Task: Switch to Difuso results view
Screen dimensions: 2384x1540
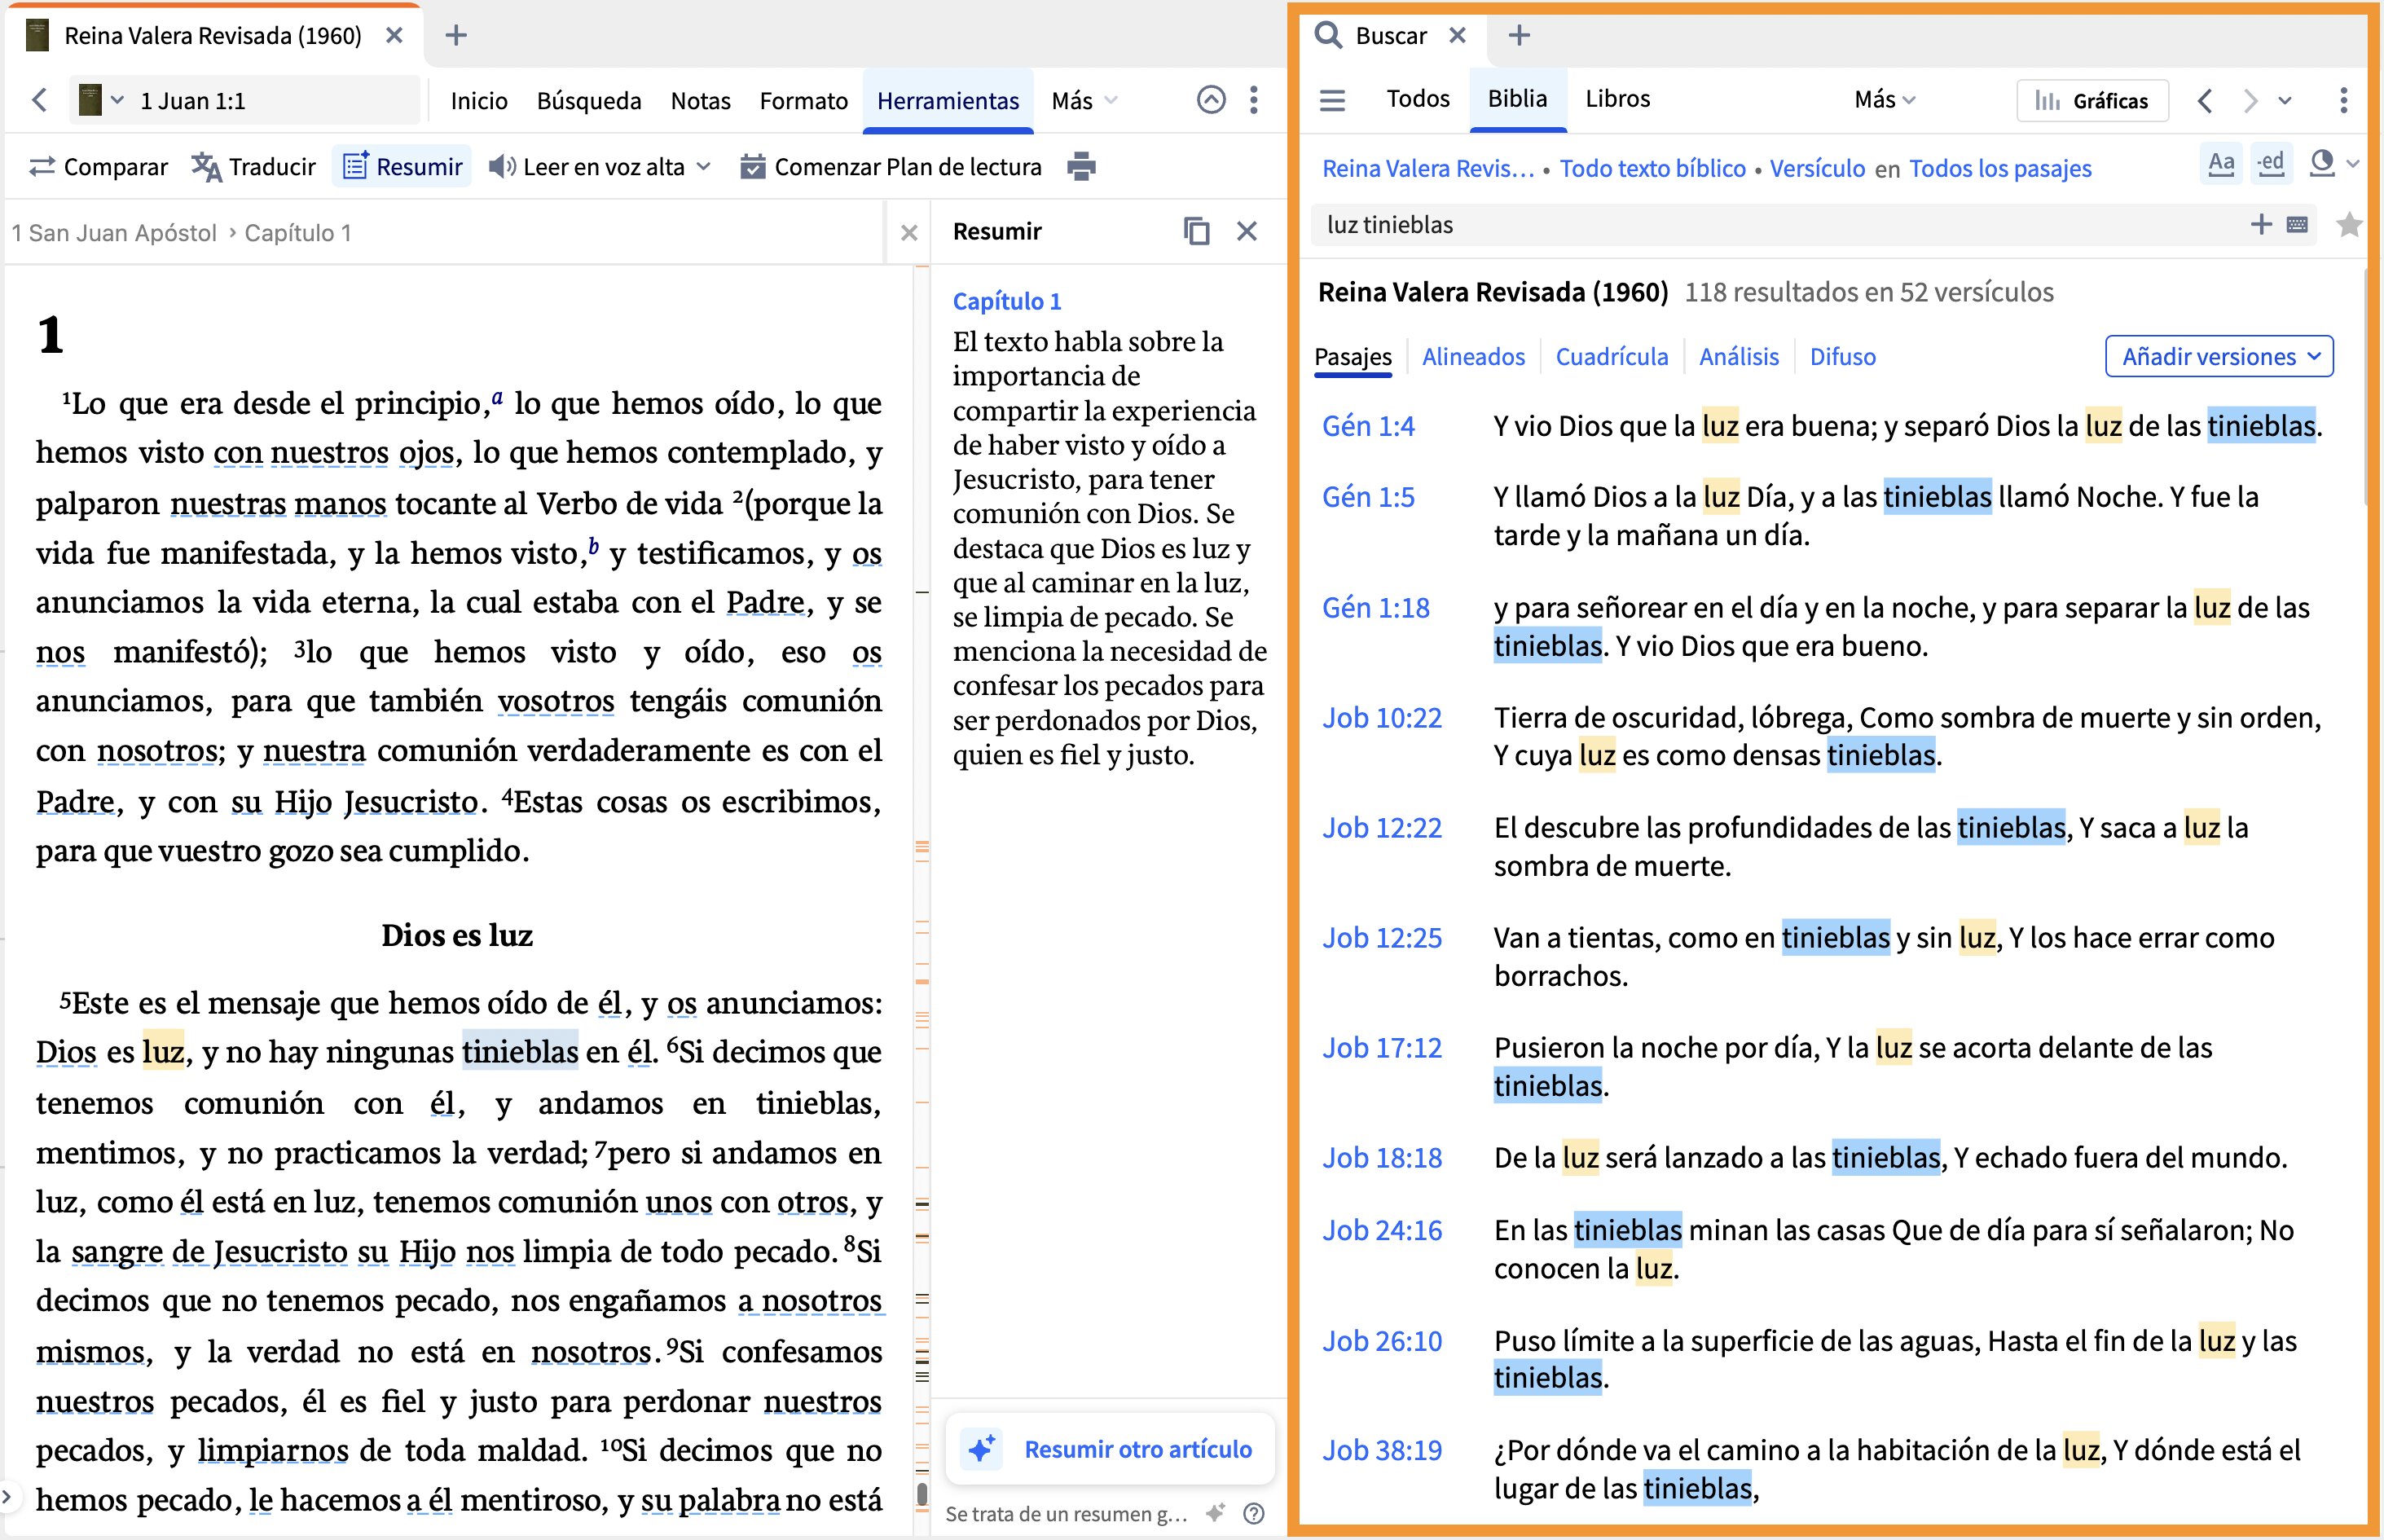Action: click(1842, 356)
